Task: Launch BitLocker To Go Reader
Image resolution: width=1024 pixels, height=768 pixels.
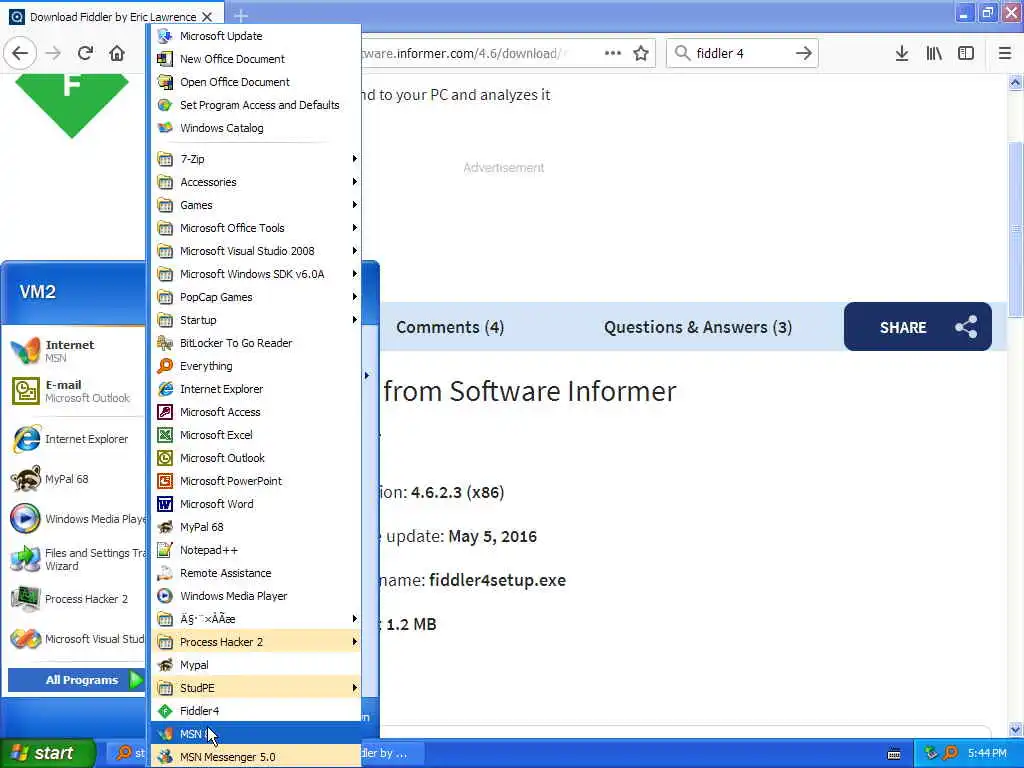Action: pyautogui.click(x=256, y=343)
